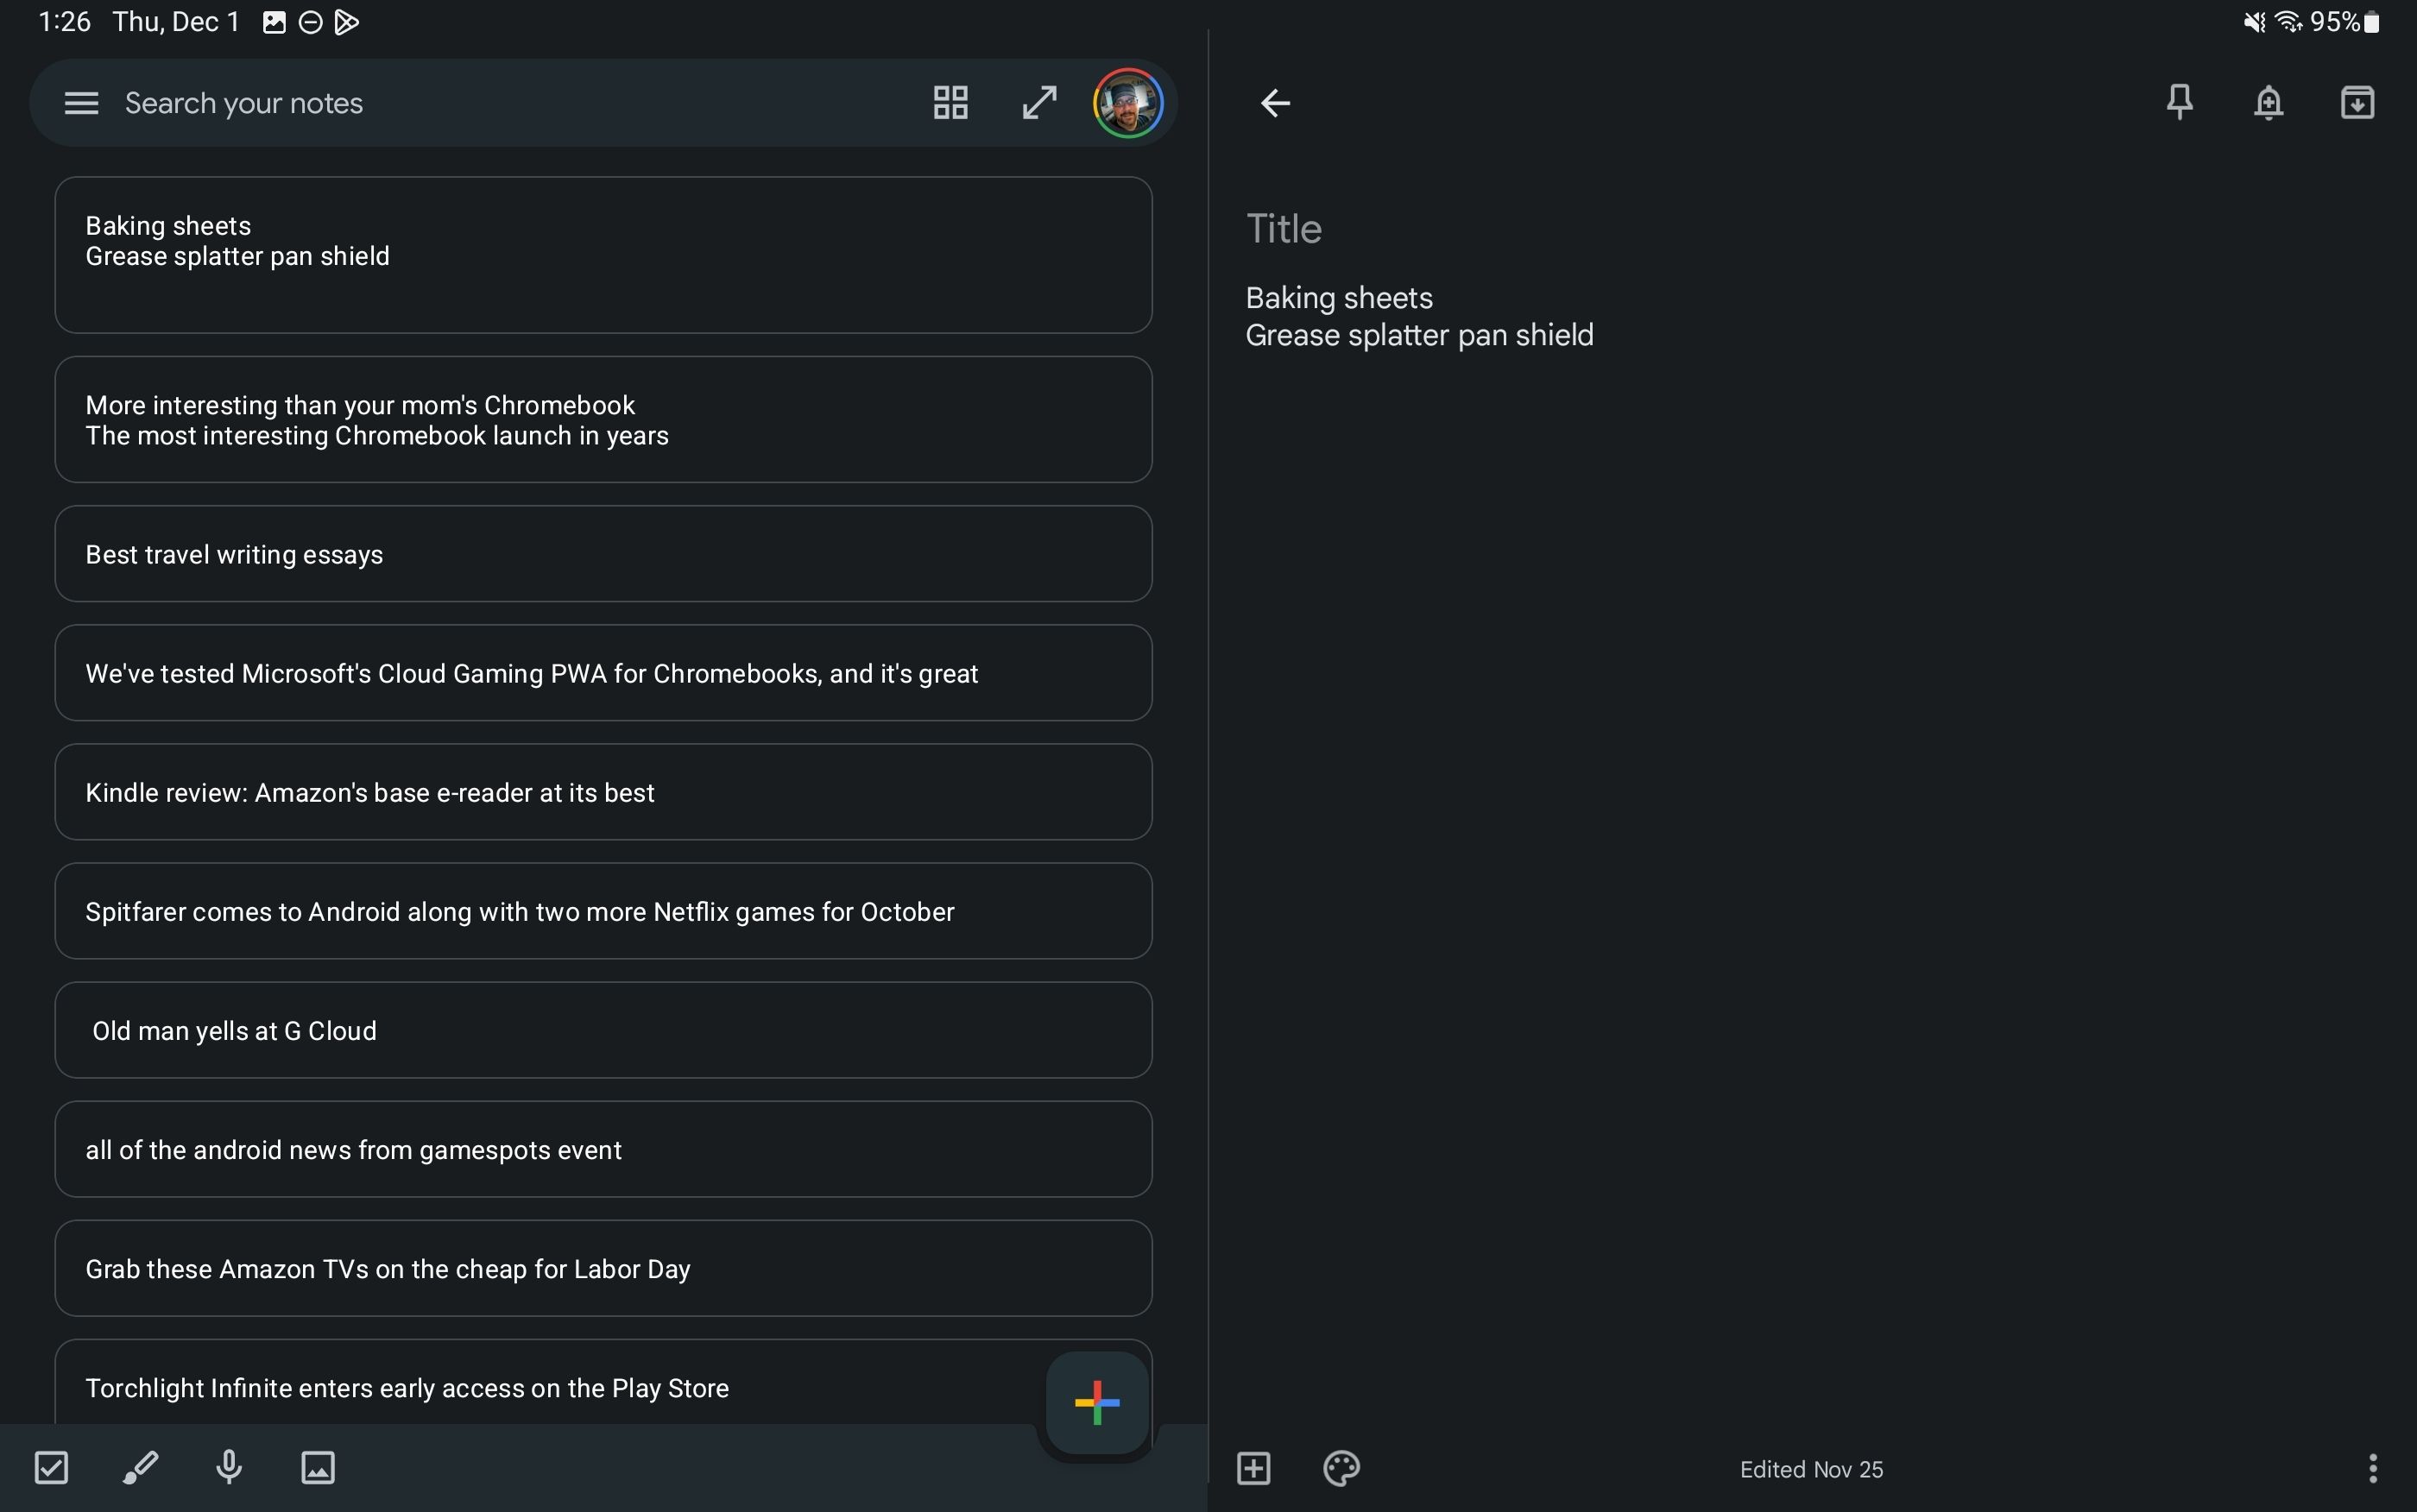Add an image to a note

coord(316,1467)
